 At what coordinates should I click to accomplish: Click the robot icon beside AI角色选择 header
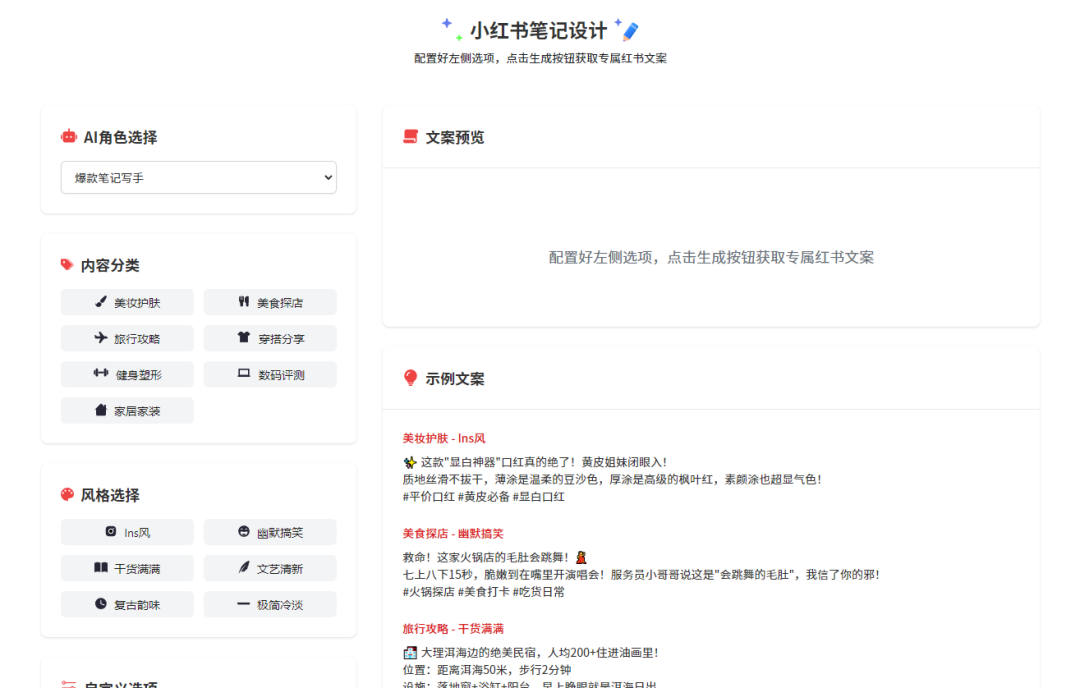click(68, 137)
